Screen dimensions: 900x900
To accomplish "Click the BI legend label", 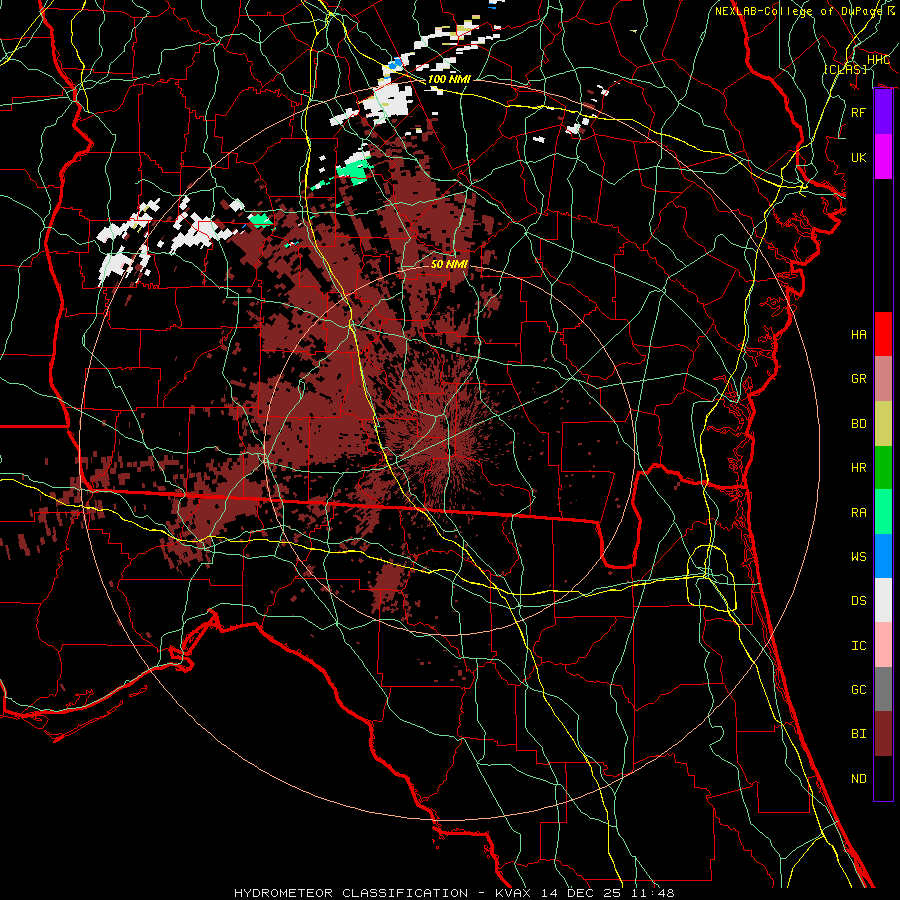I will [x=858, y=734].
